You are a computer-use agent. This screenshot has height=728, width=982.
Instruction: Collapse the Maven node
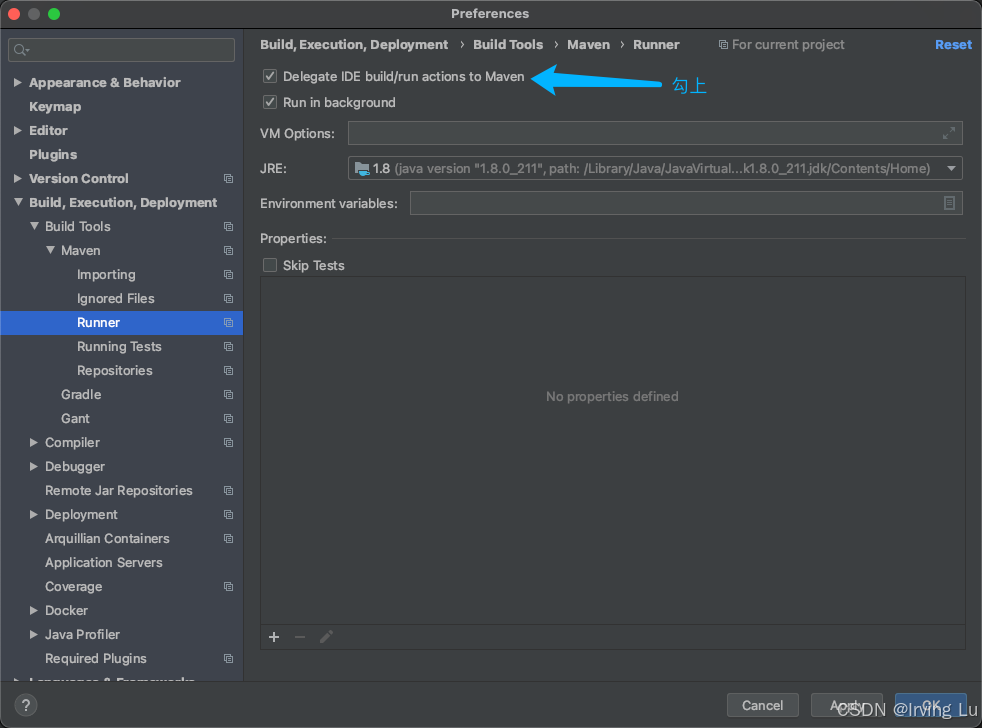point(50,250)
